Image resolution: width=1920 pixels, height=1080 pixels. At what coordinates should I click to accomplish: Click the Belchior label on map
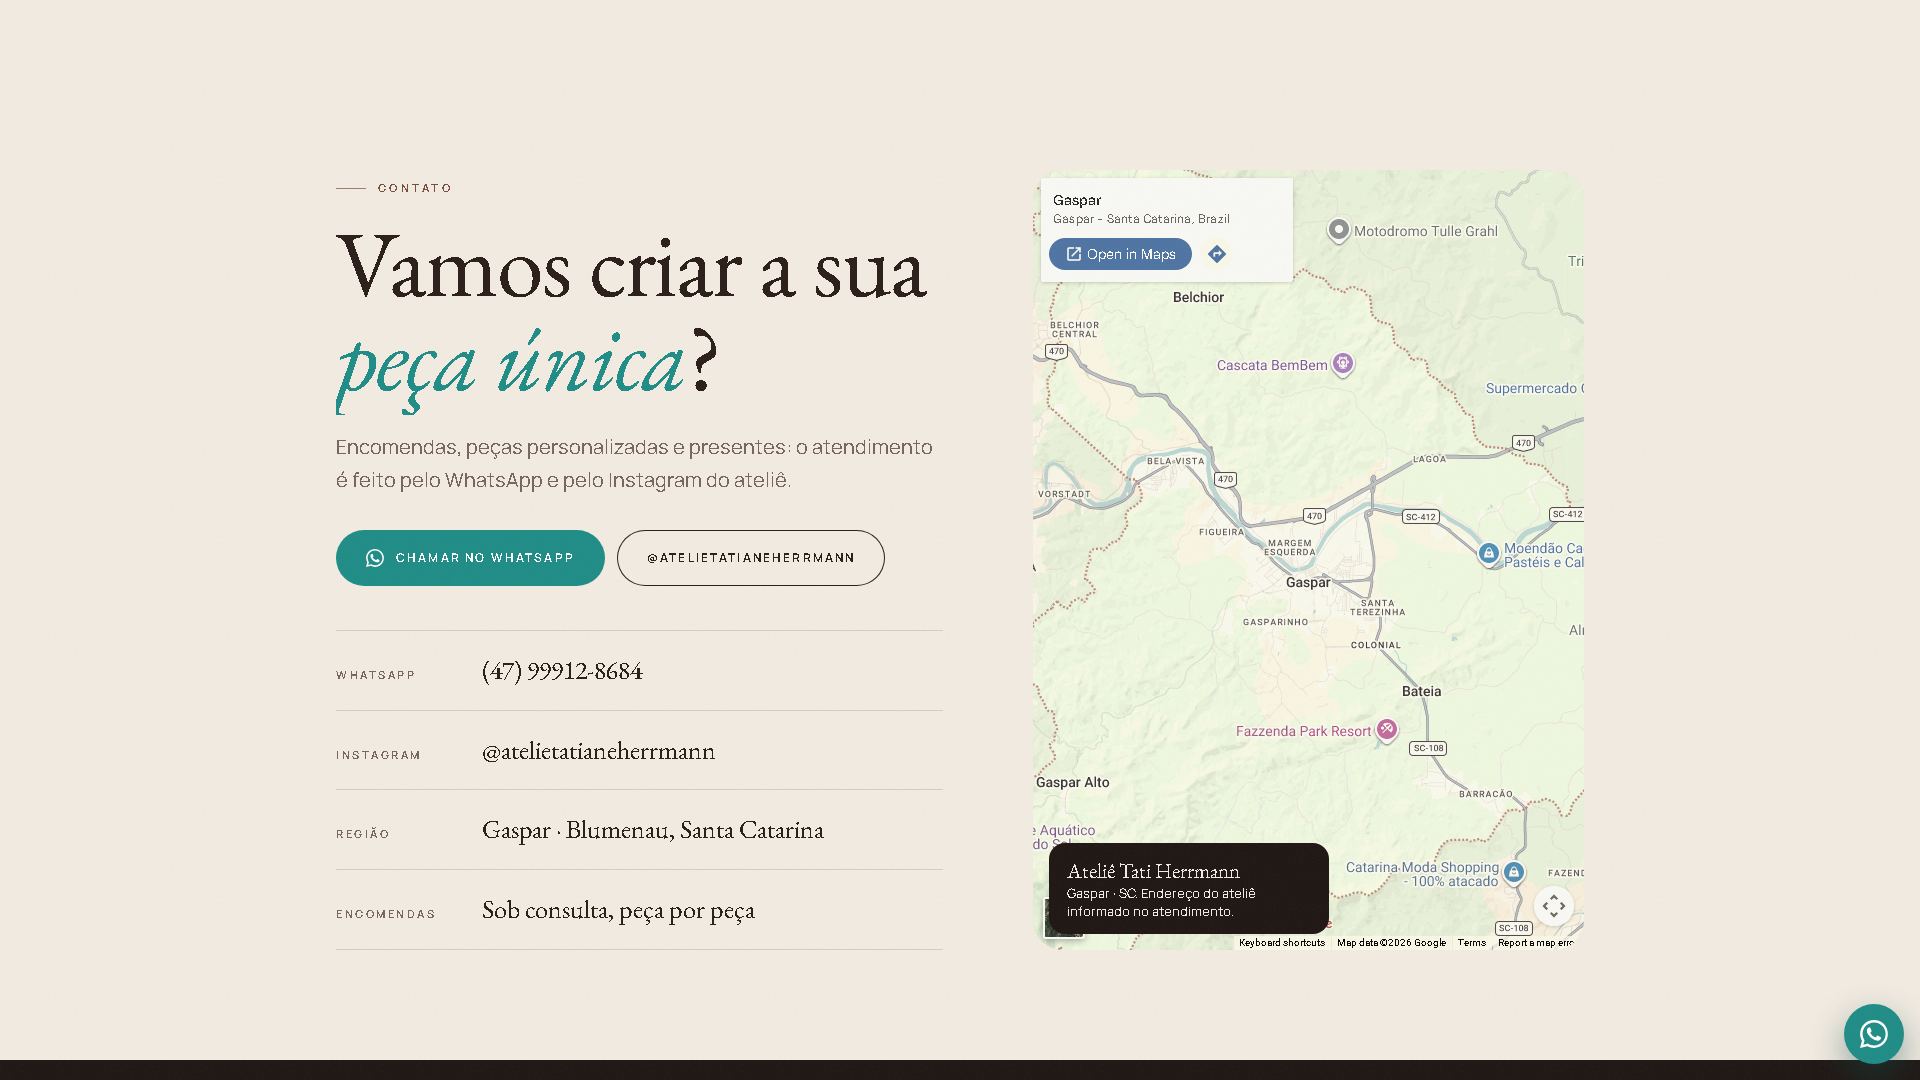tap(1198, 297)
